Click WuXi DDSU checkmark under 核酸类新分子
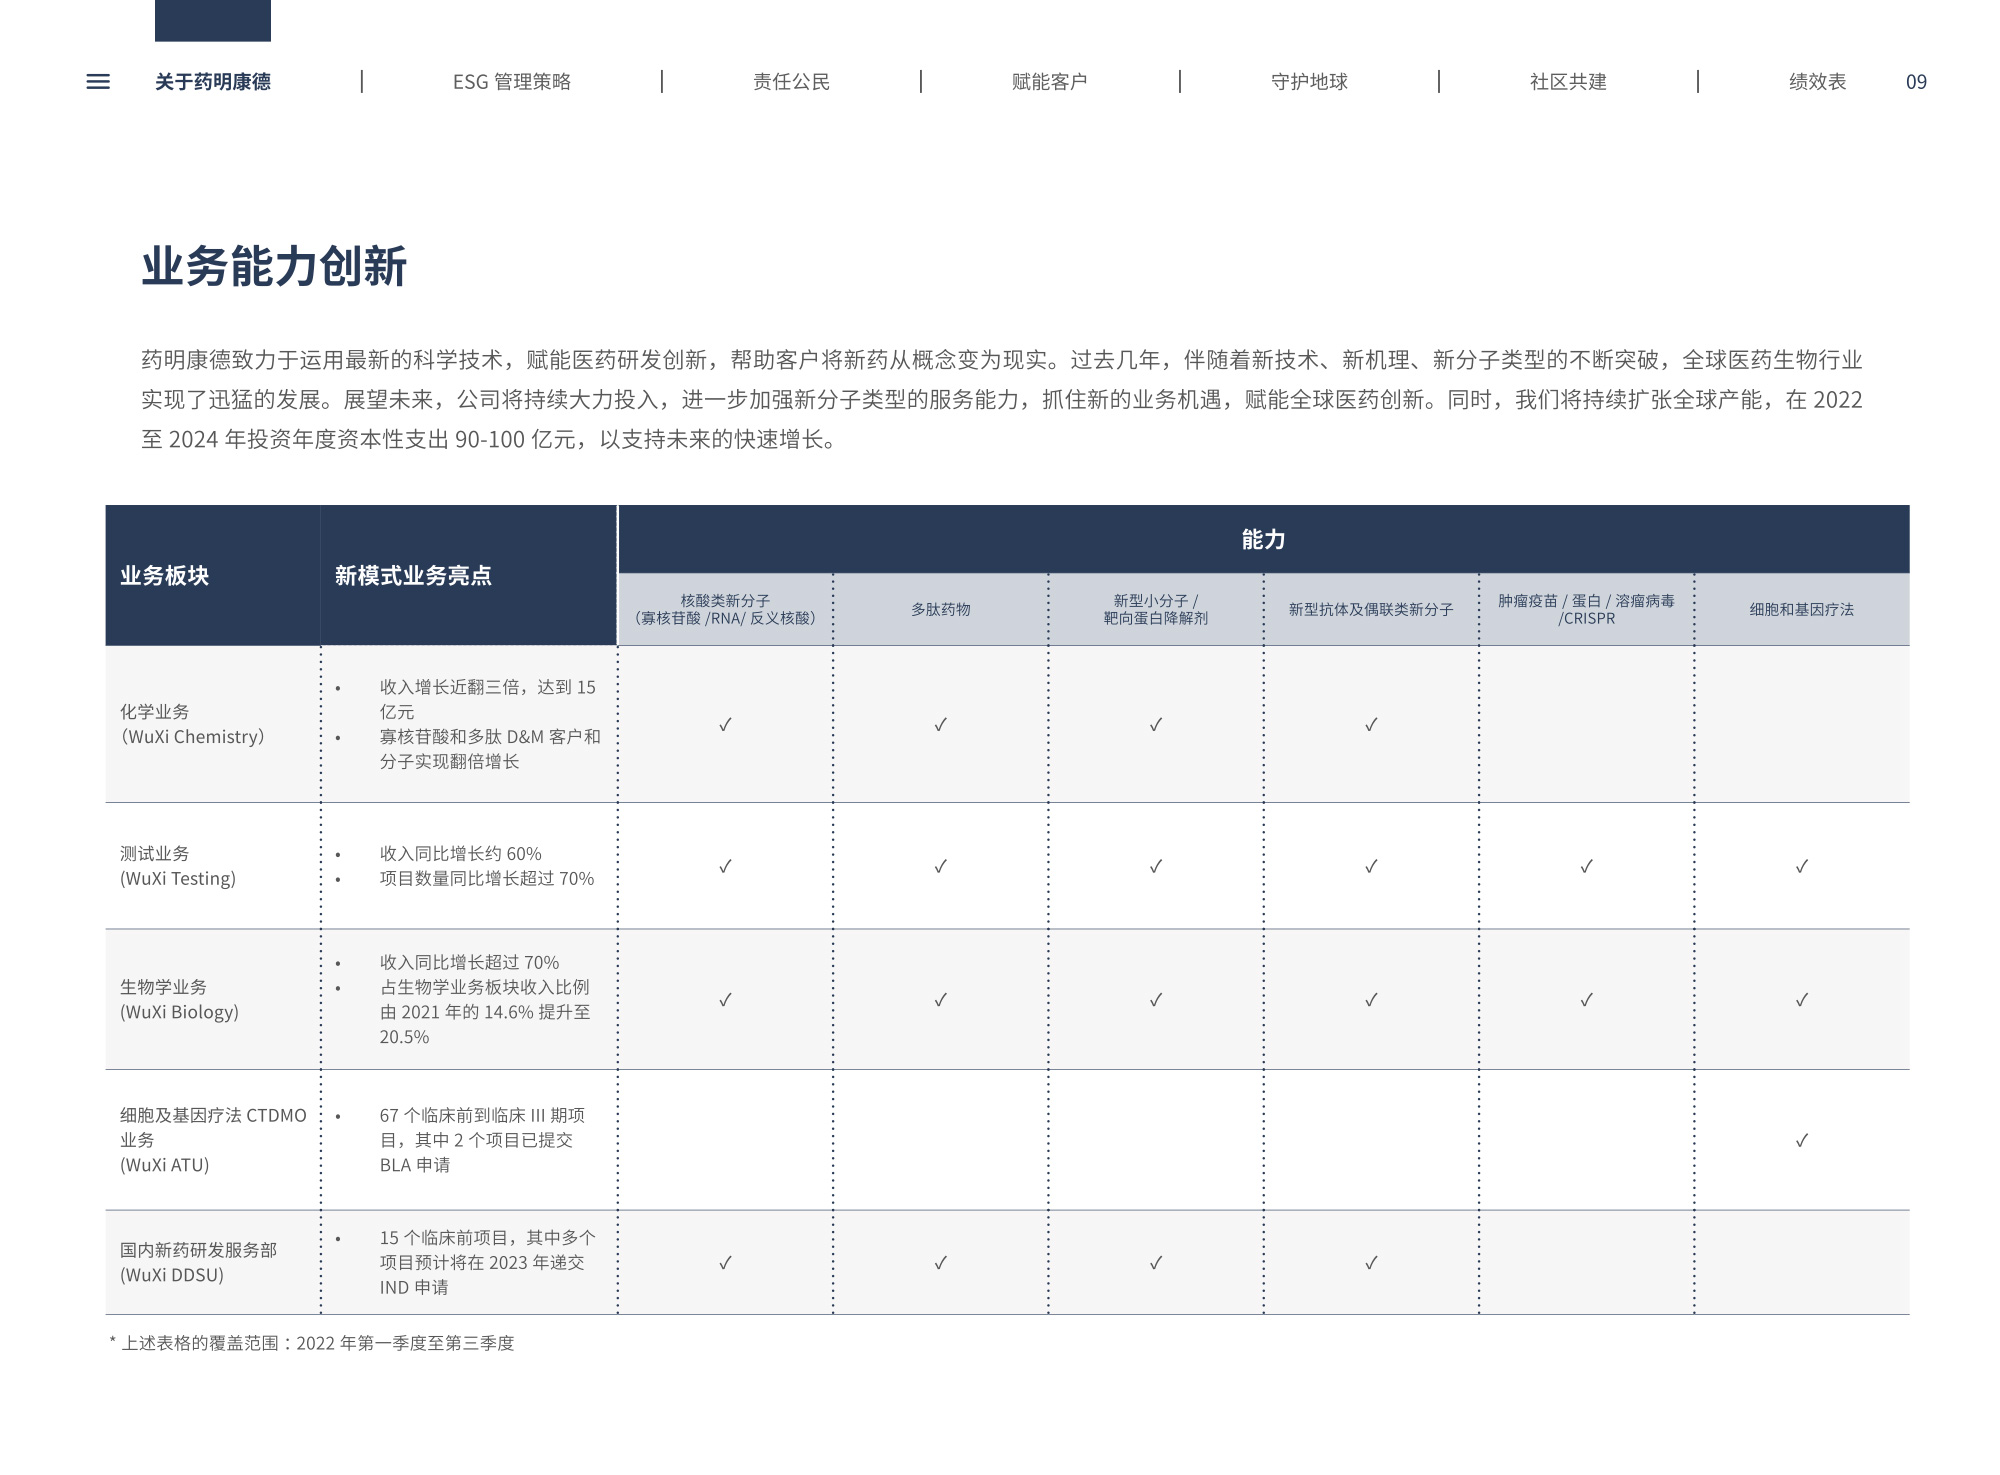Viewport: 2000px width, 1475px height. (725, 1262)
